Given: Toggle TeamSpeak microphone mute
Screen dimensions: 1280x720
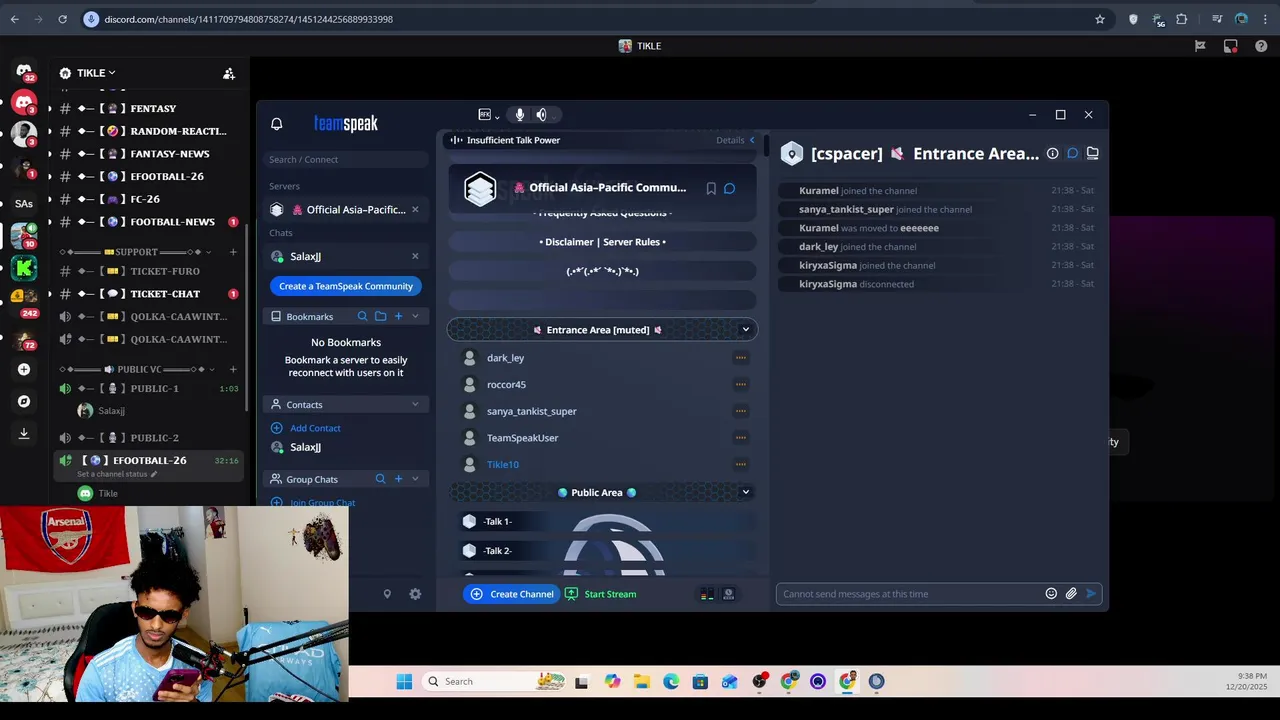Looking at the screenshot, I should point(519,115).
